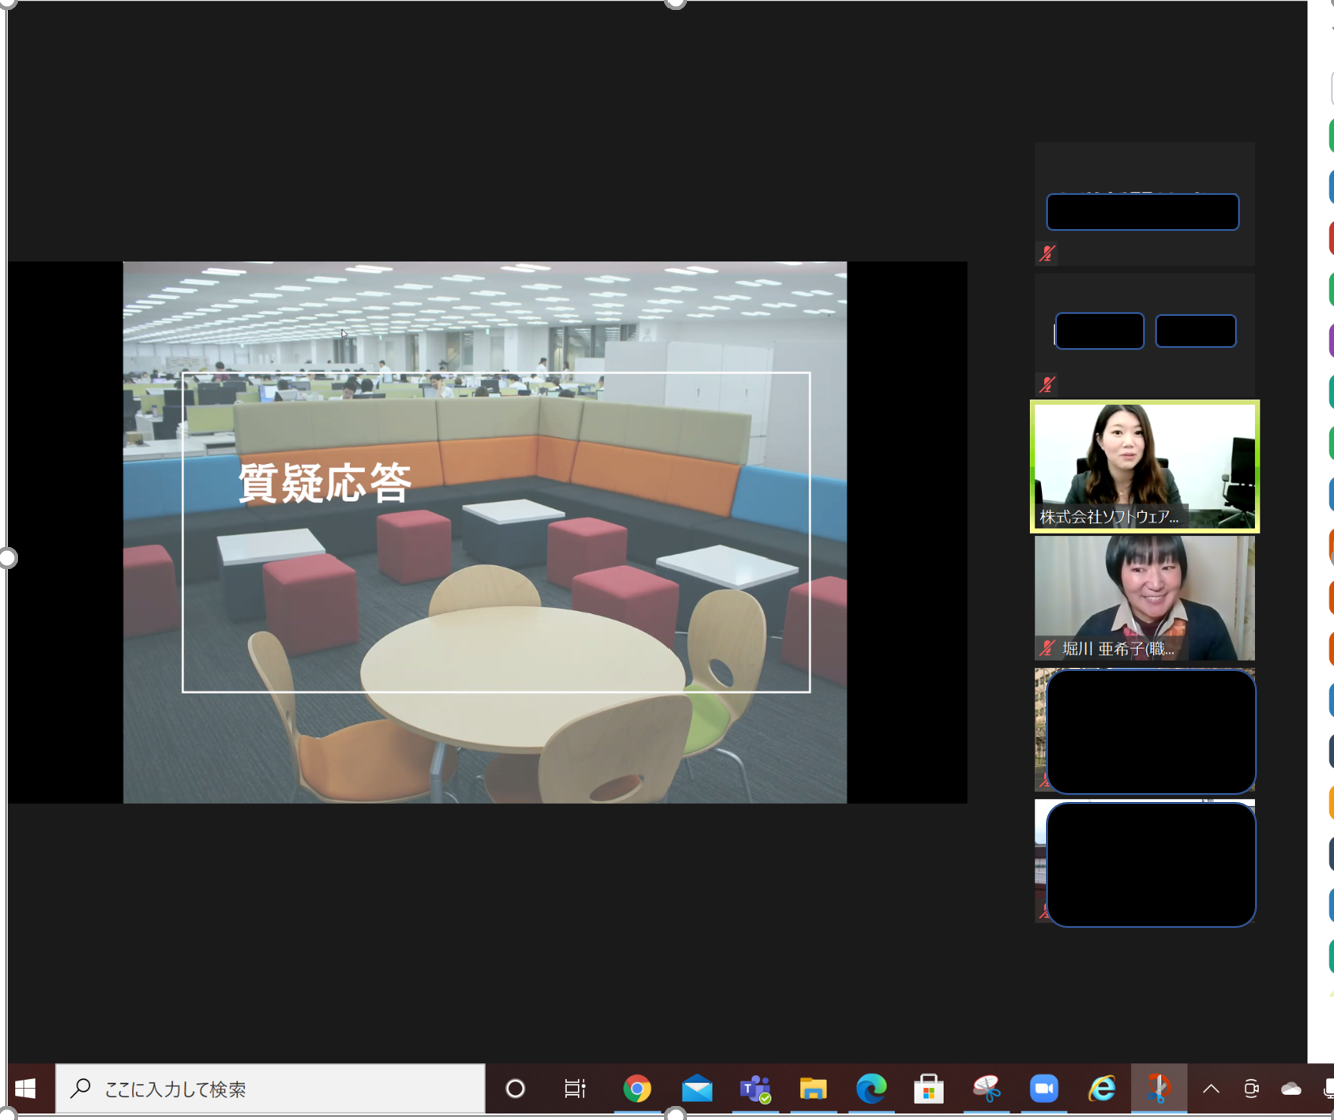
Task: Launch Microsoft Edge from the taskbar
Action: (871, 1088)
